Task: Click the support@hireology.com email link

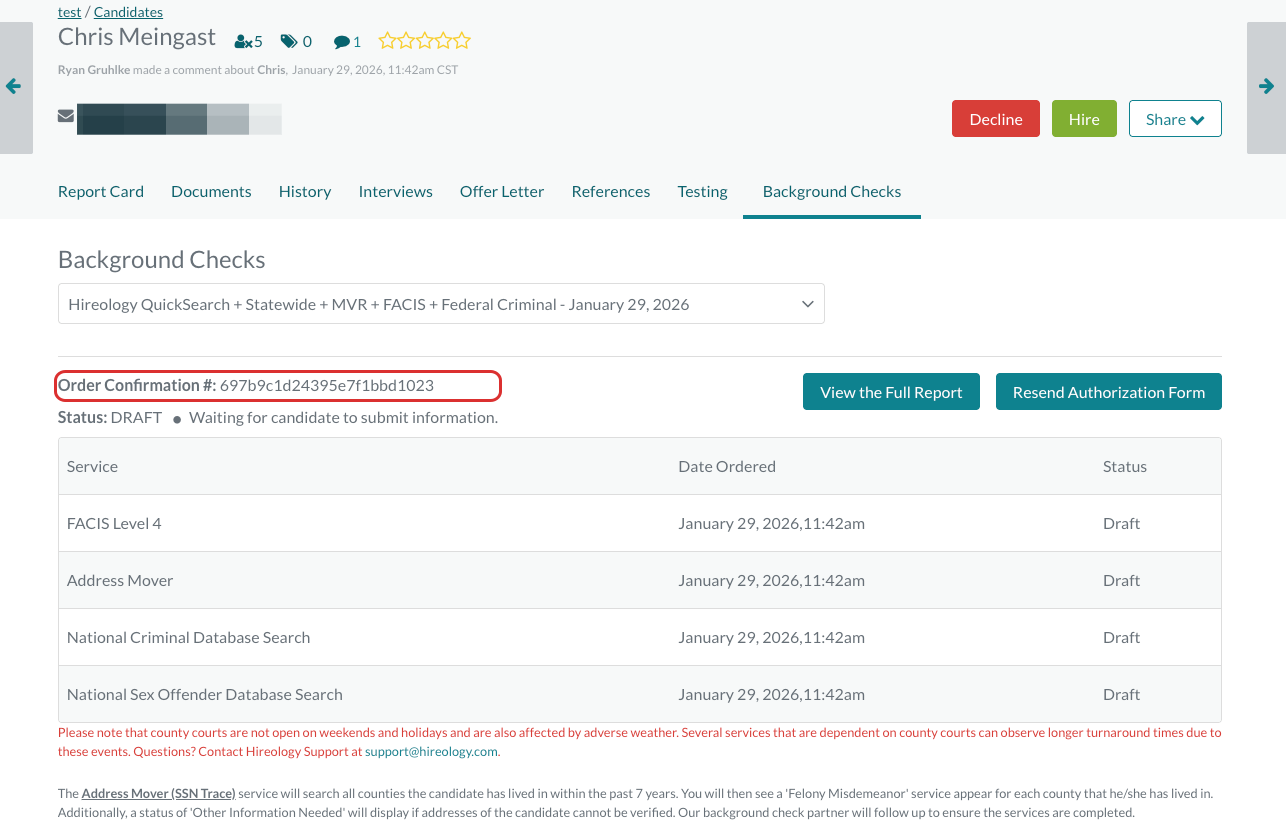Action: coord(431,751)
